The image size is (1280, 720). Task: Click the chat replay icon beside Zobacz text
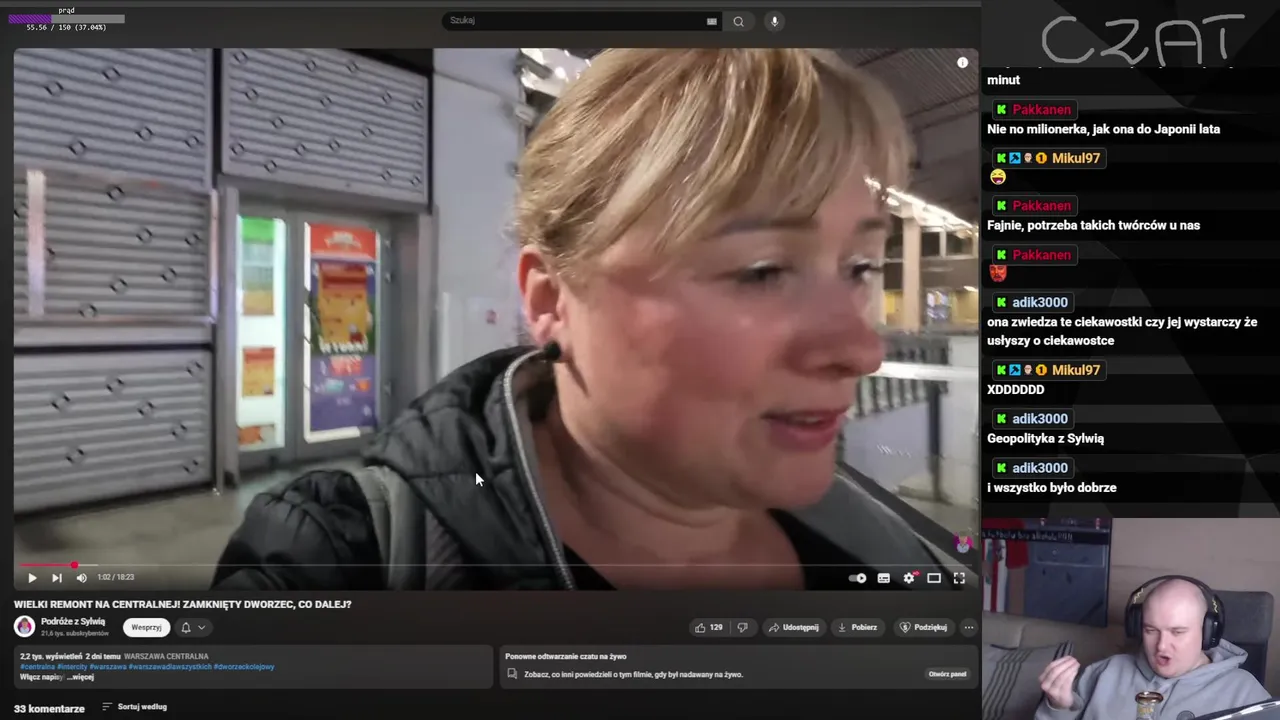(512, 674)
